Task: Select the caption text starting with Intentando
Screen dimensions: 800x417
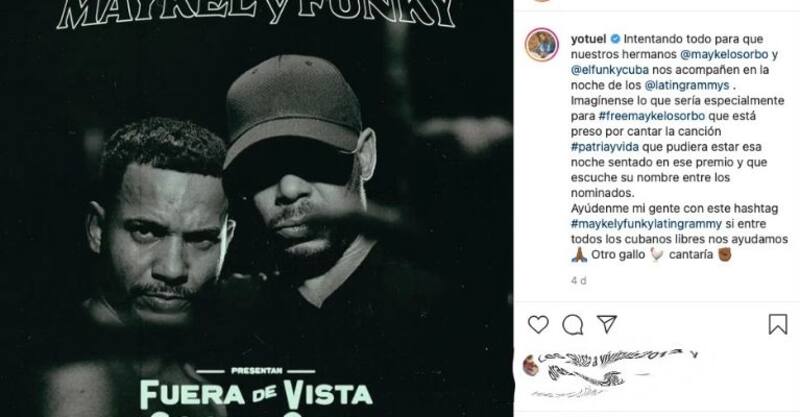Action: tap(678, 147)
